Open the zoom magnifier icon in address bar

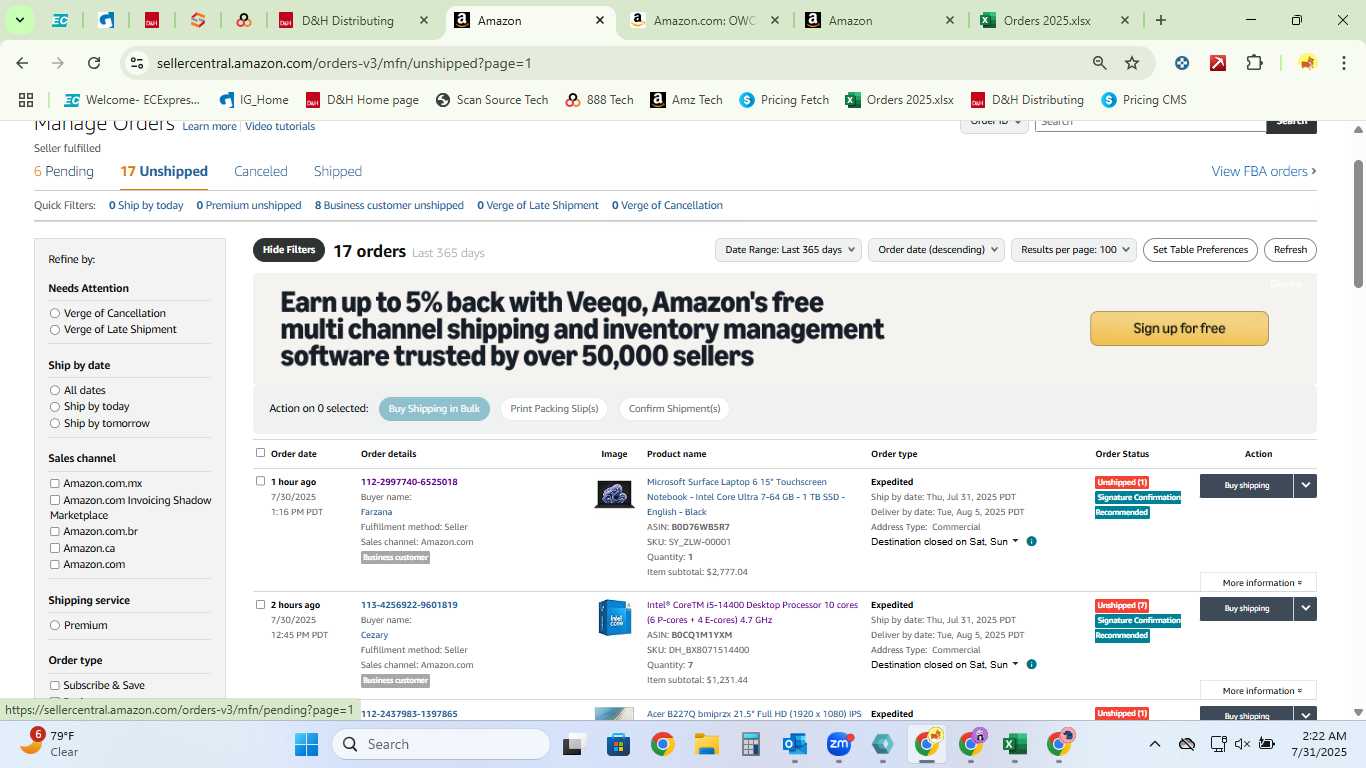coord(1099,63)
